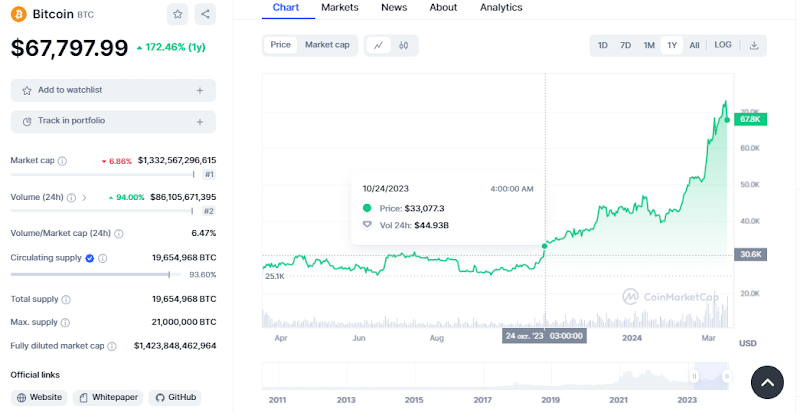Click the verified badge beside Circulating supply
The width and height of the screenshot is (800, 413).
[x=90, y=258]
